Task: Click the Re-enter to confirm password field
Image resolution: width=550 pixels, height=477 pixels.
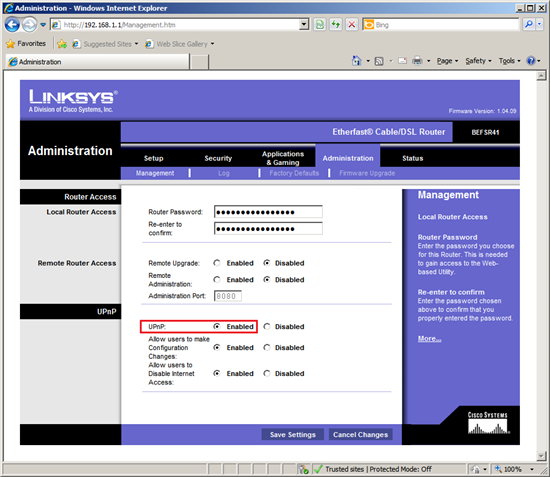Action: coord(268,229)
